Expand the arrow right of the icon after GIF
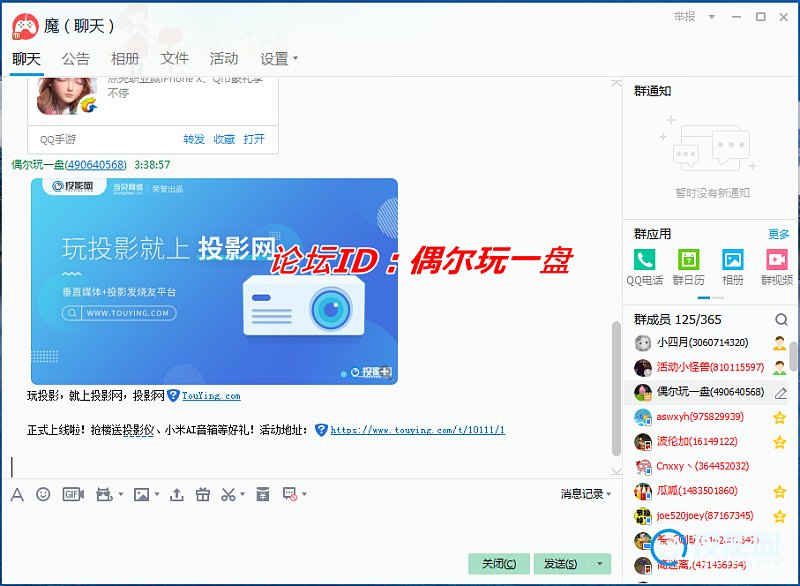The image size is (800, 586). click(x=120, y=494)
